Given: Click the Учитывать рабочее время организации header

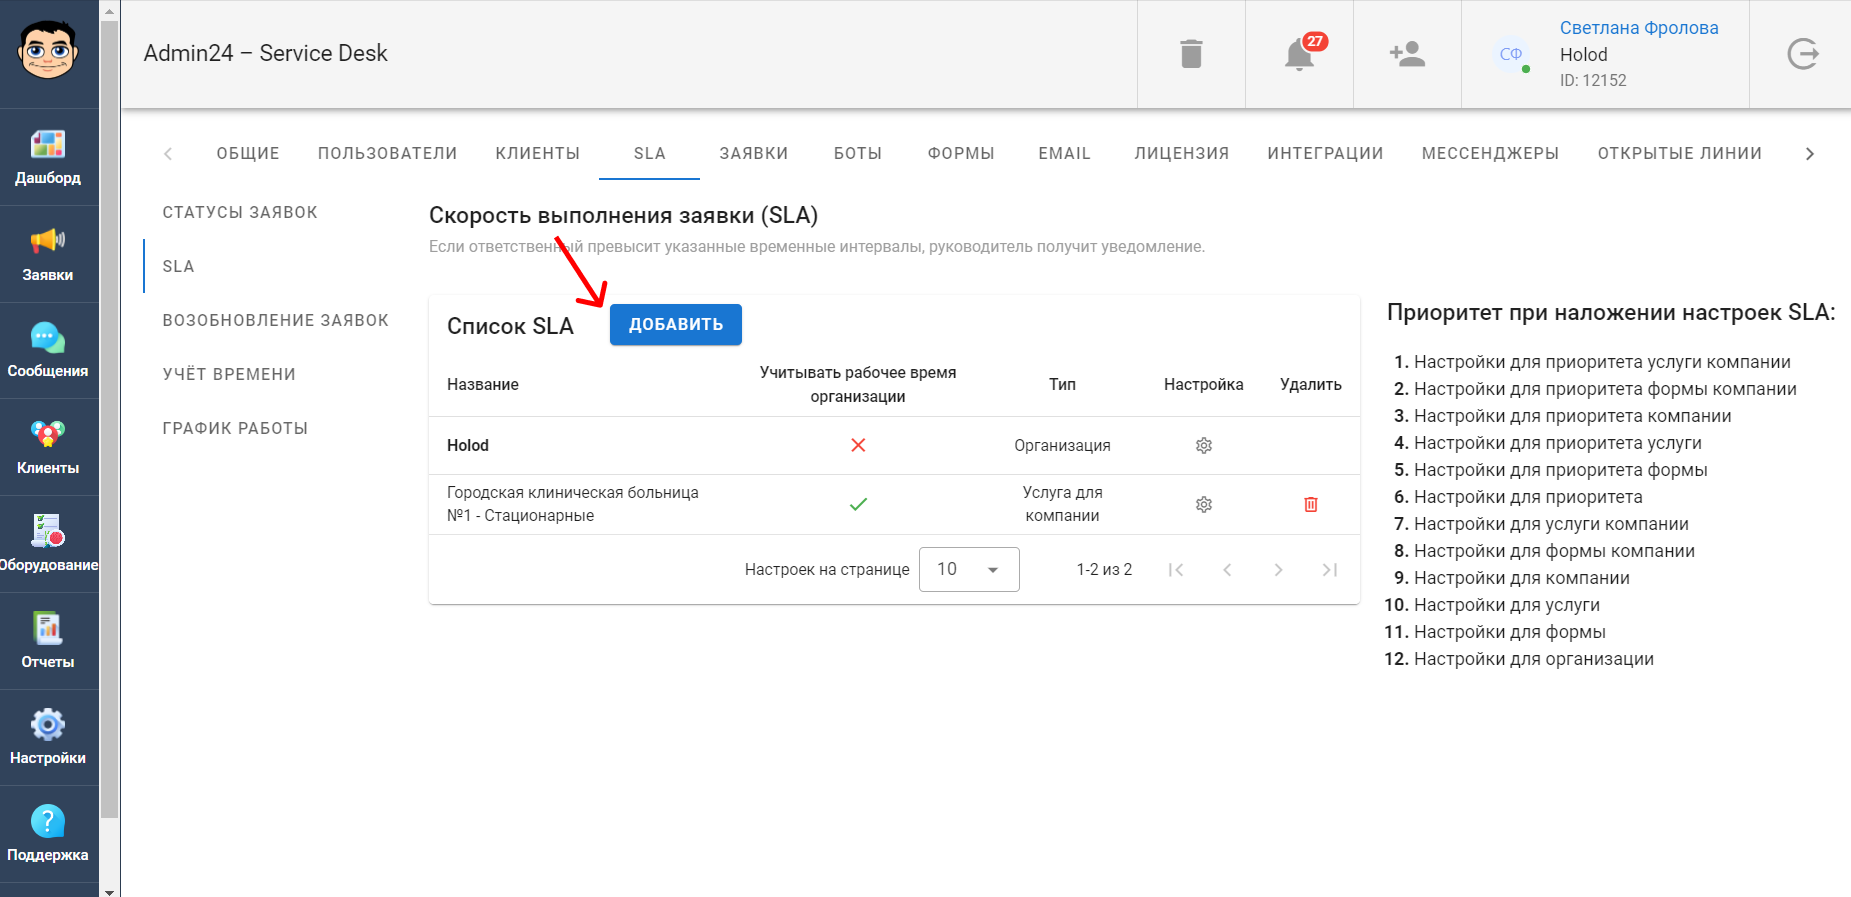Looking at the screenshot, I should tap(858, 385).
